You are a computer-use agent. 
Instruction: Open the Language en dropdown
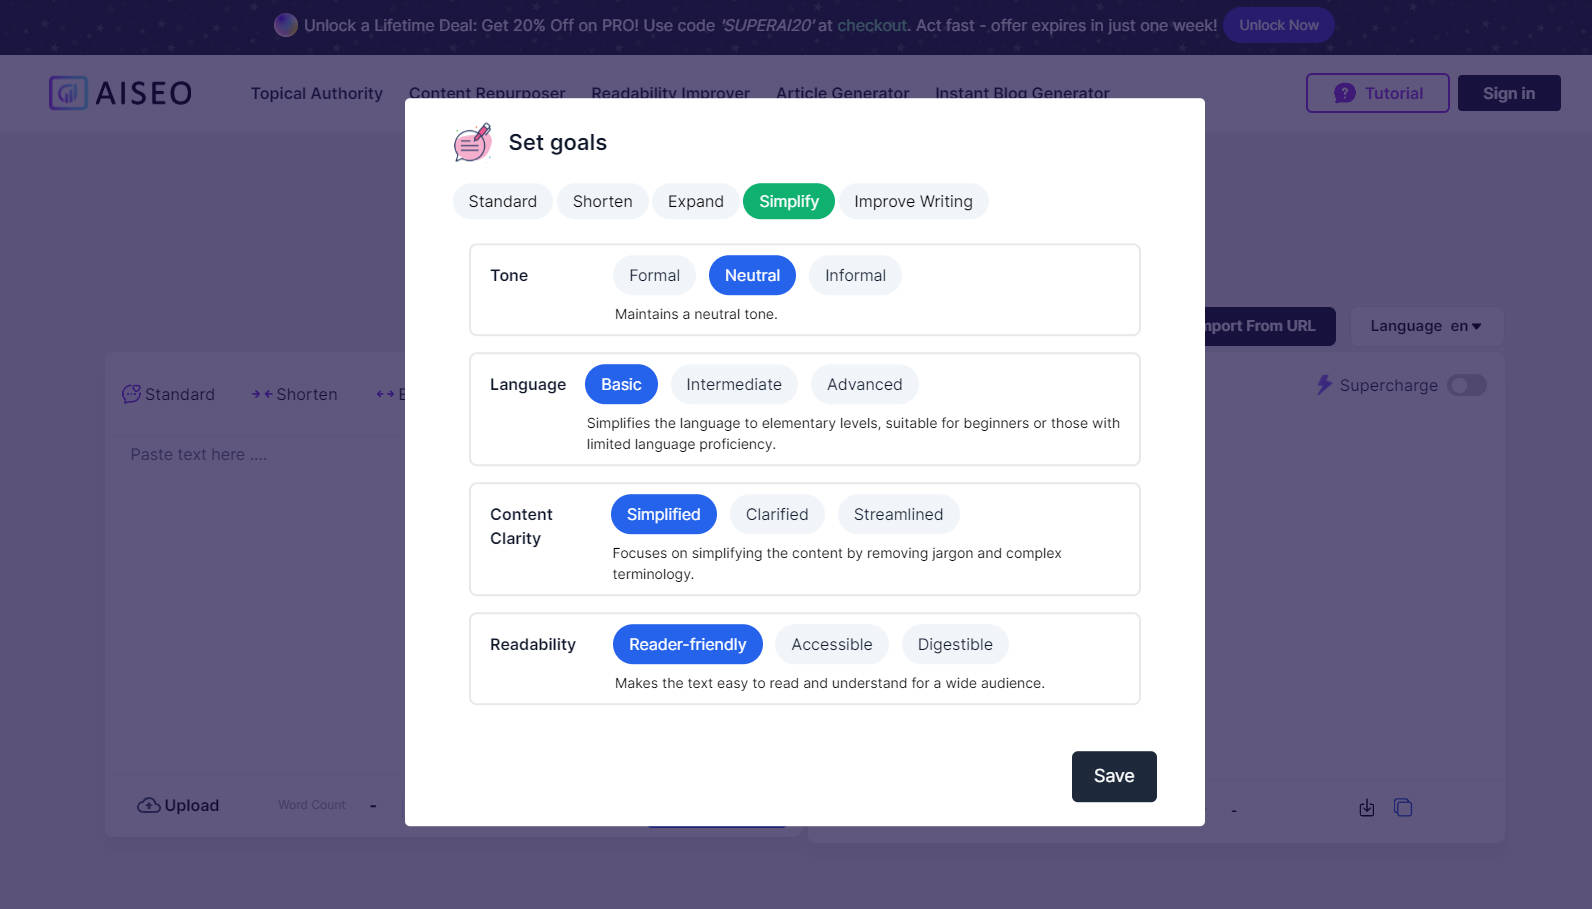[x=1426, y=326]
